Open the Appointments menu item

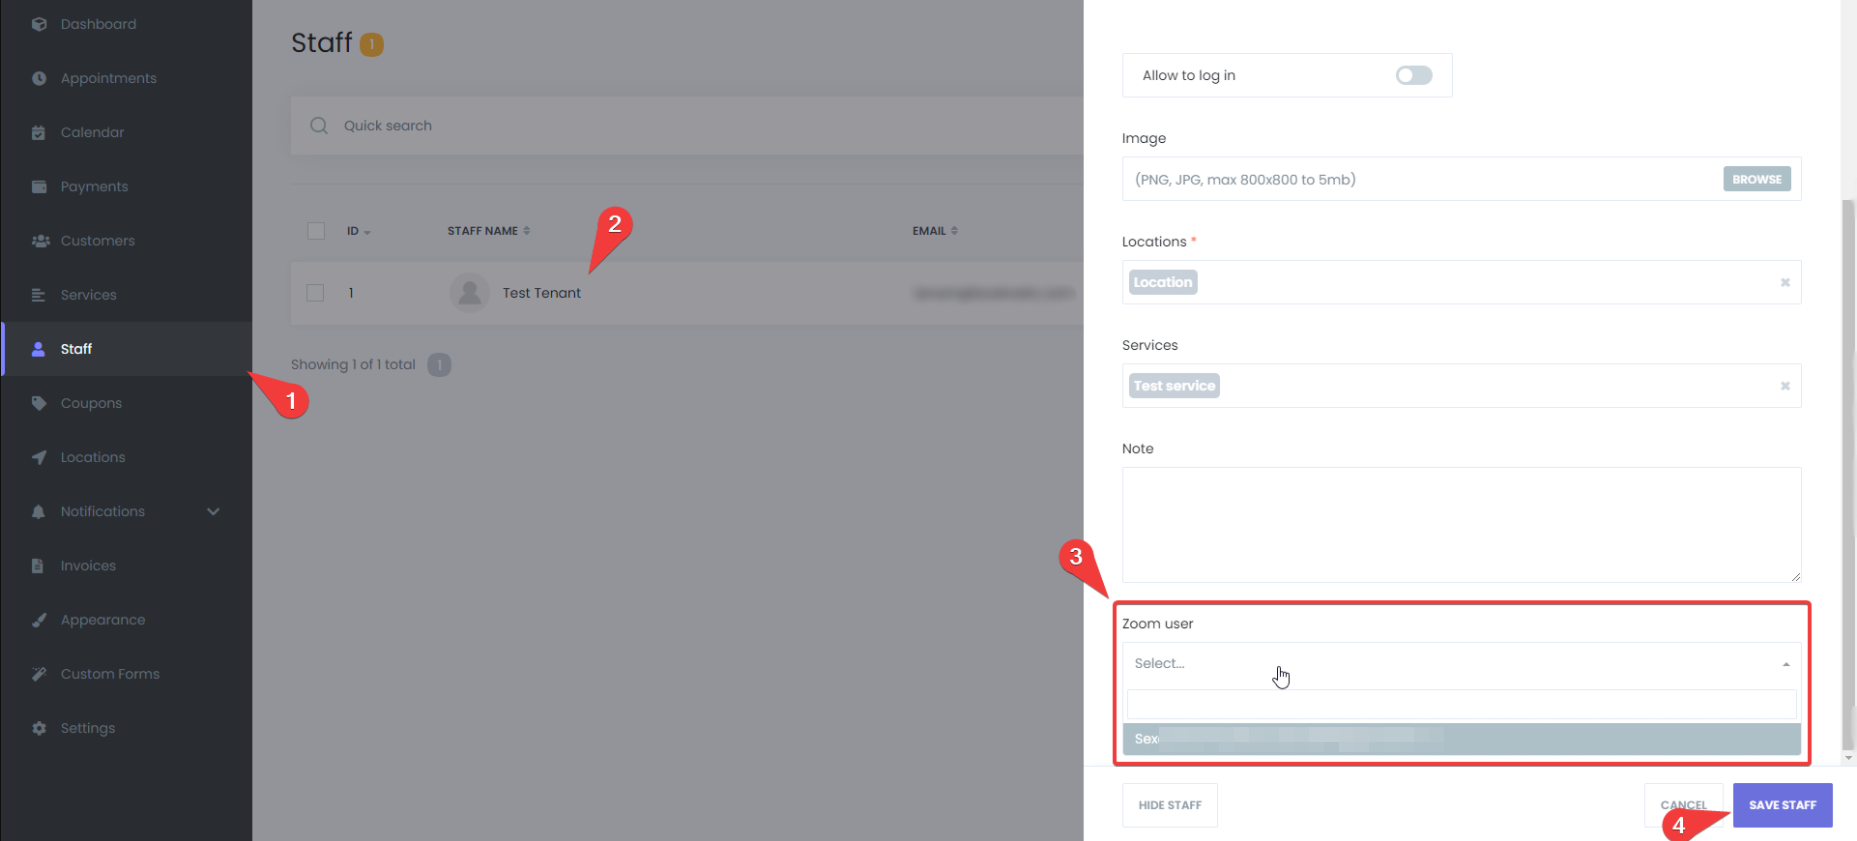[108, 78]
